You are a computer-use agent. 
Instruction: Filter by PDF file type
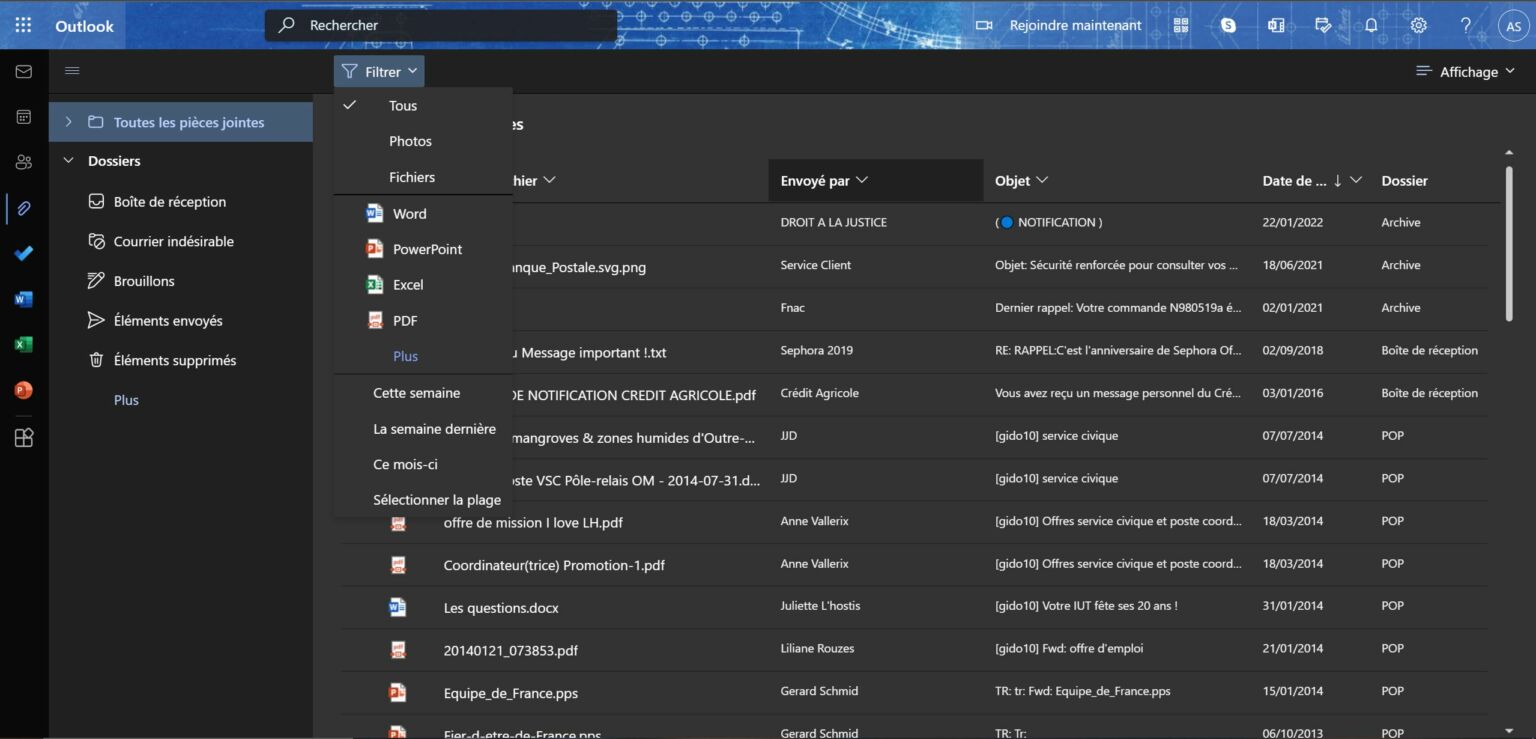[x=405, y=320]
